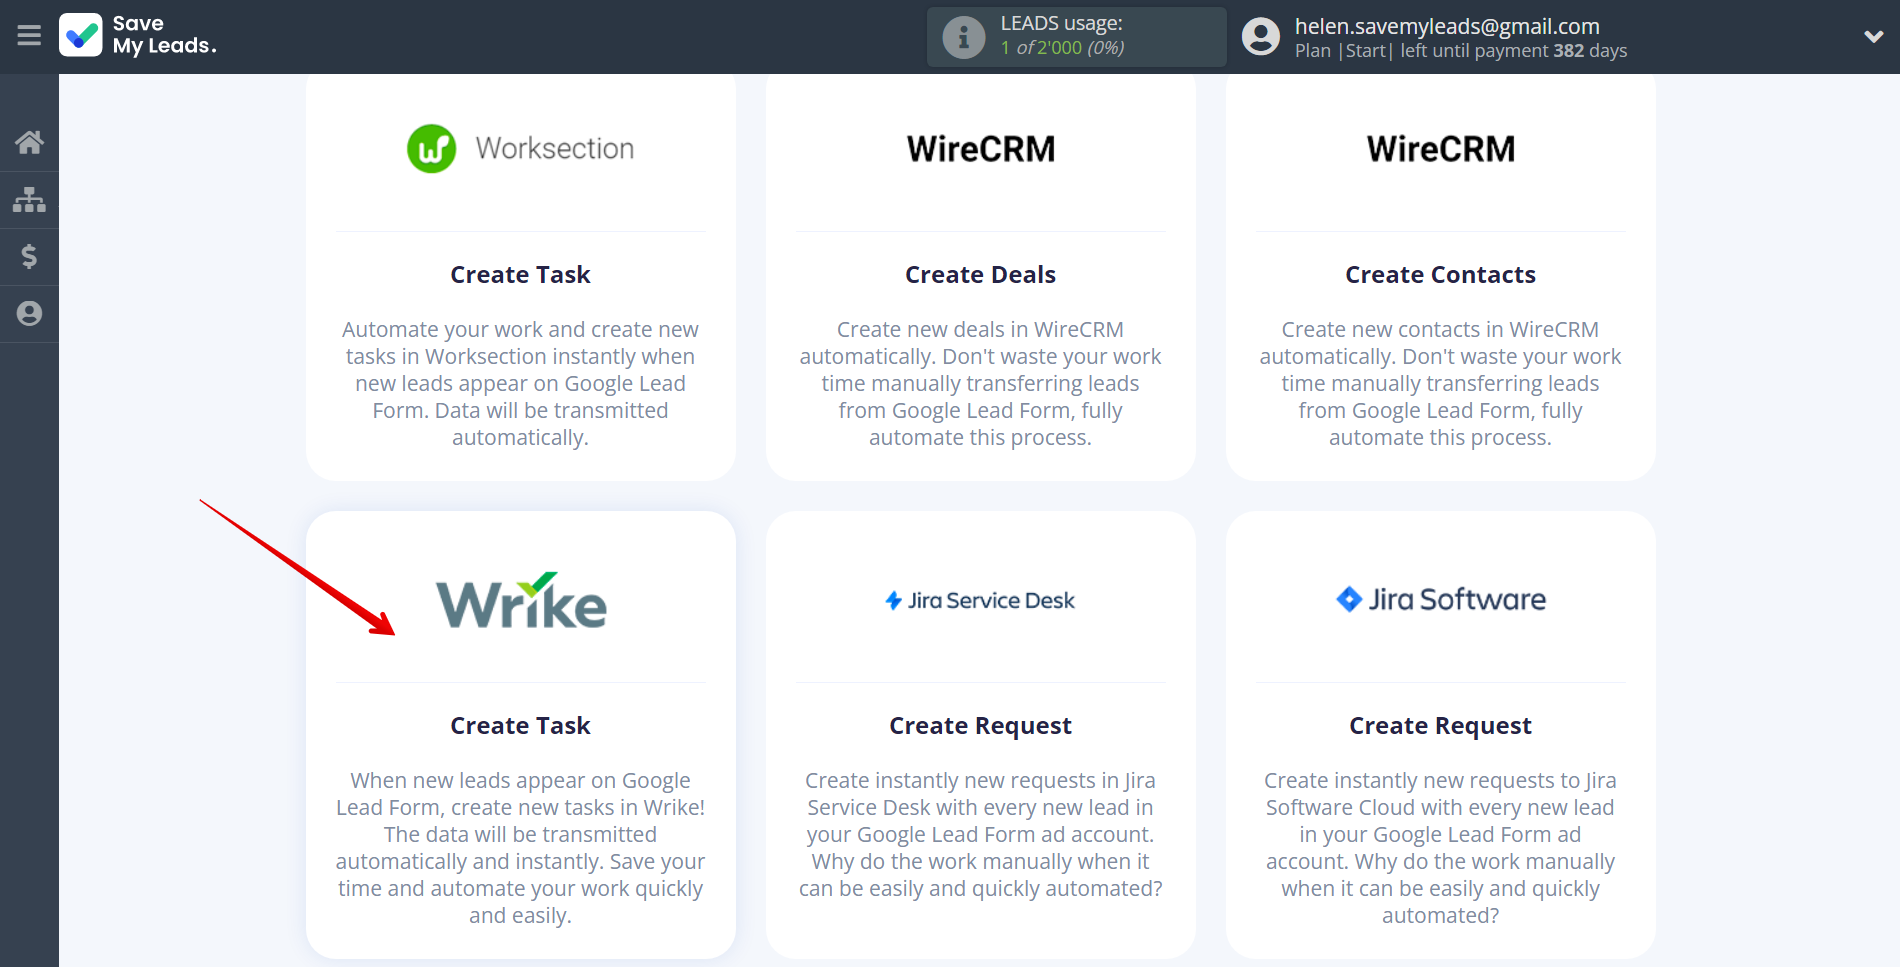Go to Home in sidebar

[29, 142]
